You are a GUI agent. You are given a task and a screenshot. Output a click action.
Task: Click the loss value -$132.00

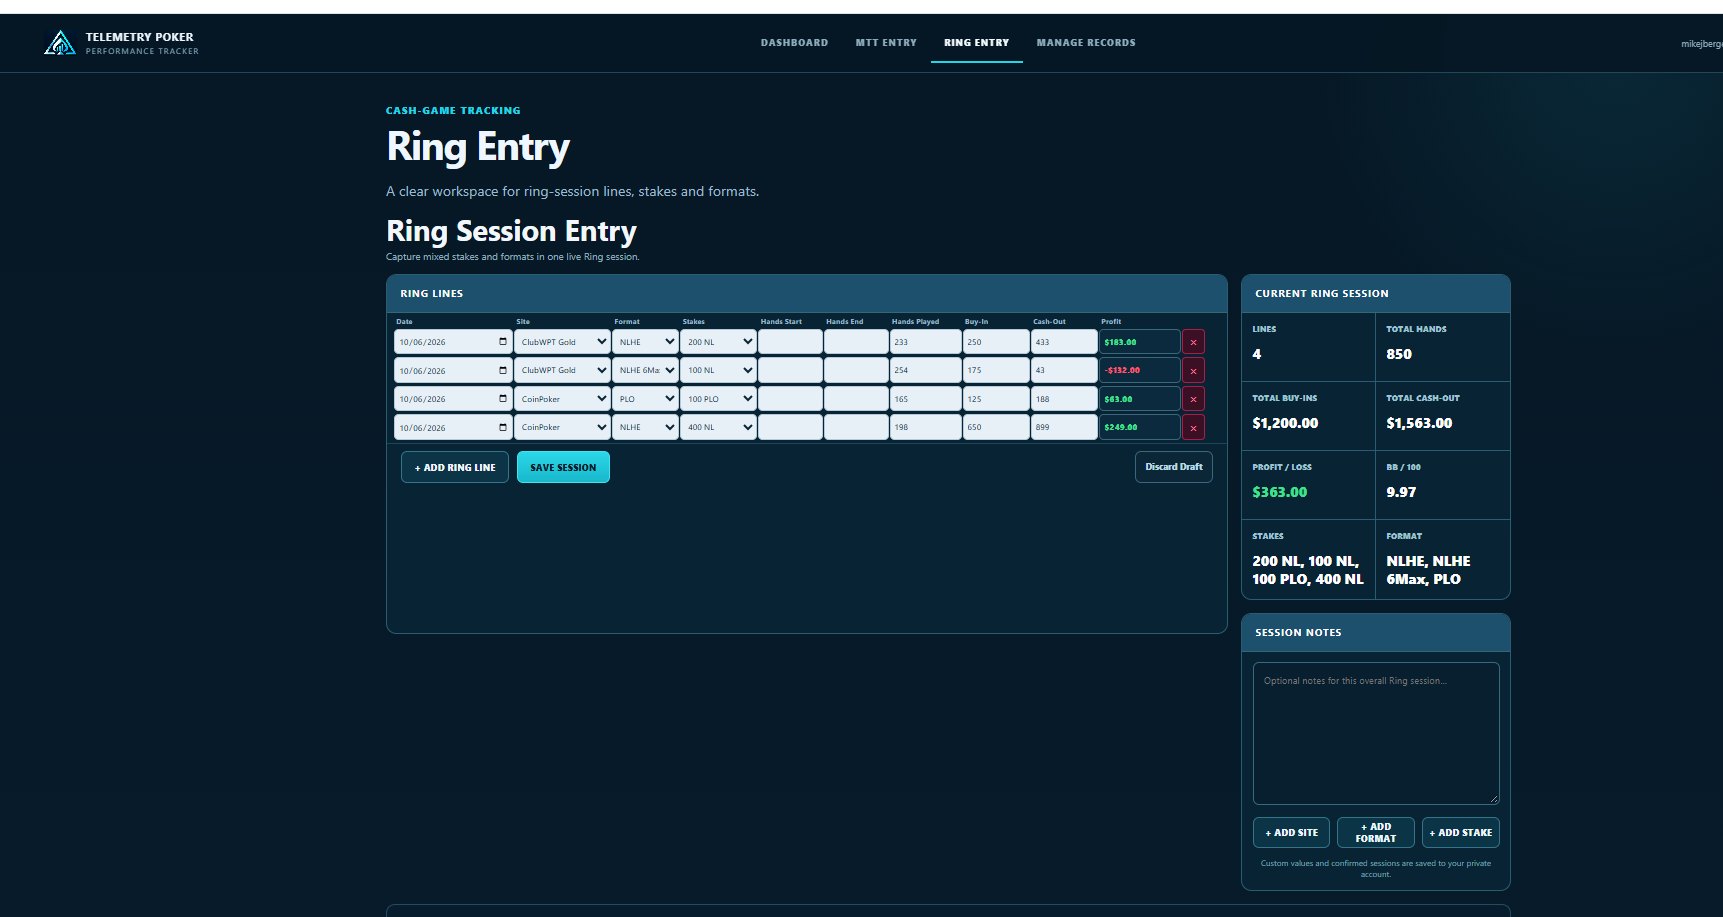point(1122,370)
